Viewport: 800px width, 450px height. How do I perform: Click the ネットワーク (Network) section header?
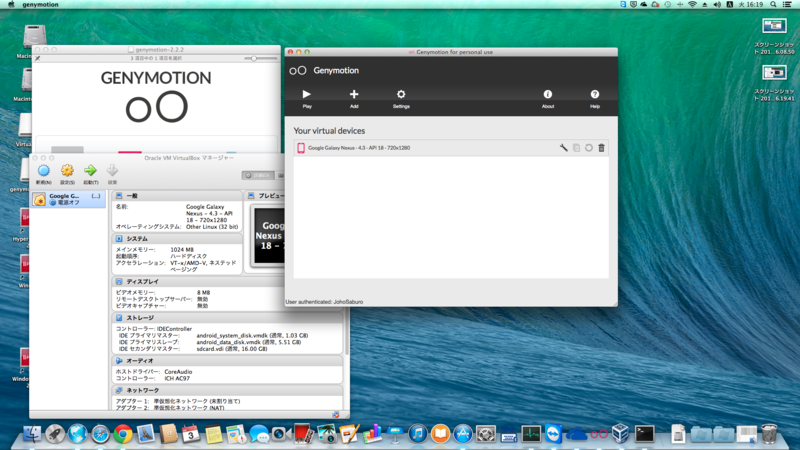click(x=228, y=390)
